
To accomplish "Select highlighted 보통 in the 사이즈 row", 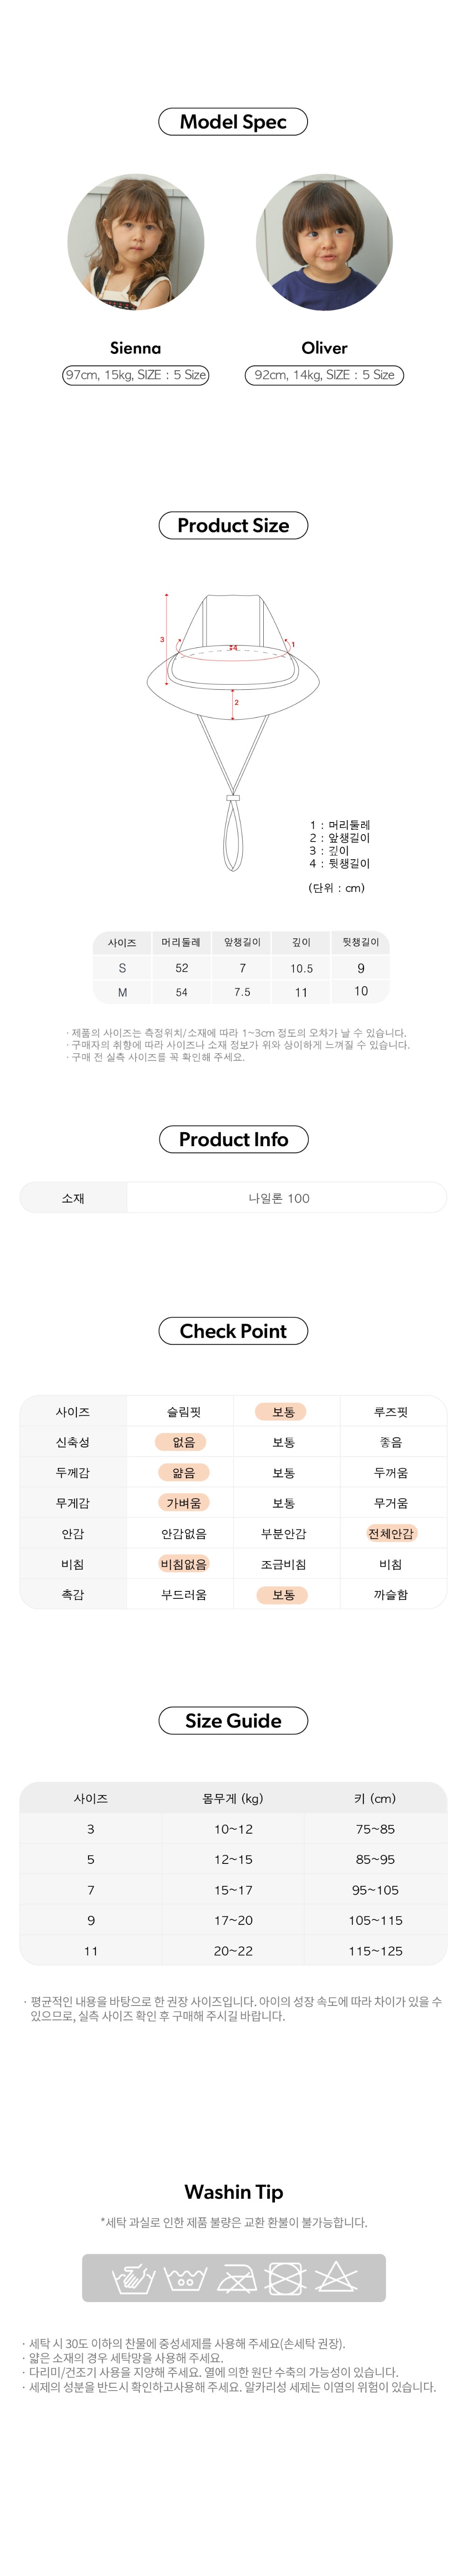I will [284, 1412].
